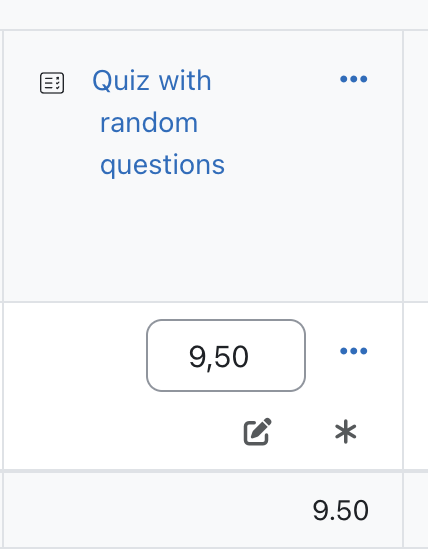The height and width of the screenshot is (550, 428).
Task: Focus the grade text box showing 9,50
Action: pyautogui.click(x=226, y=355)
